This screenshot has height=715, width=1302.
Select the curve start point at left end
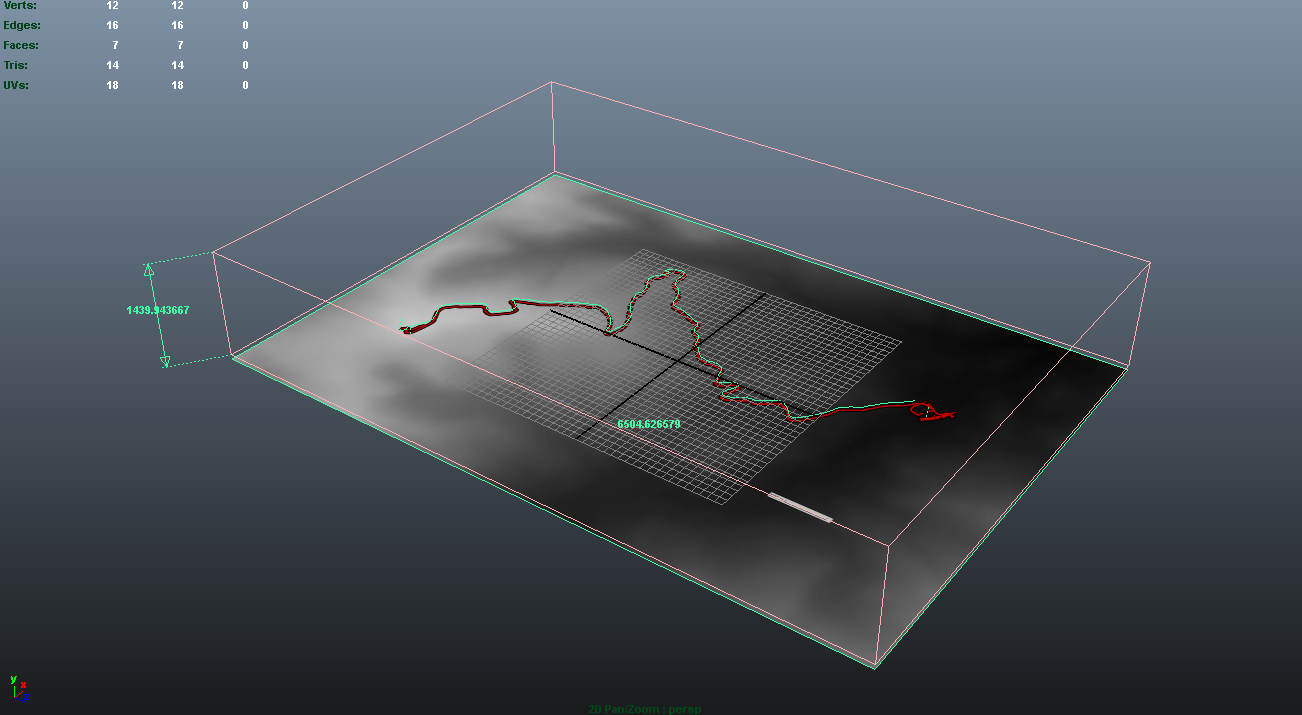tap(406, 329)
